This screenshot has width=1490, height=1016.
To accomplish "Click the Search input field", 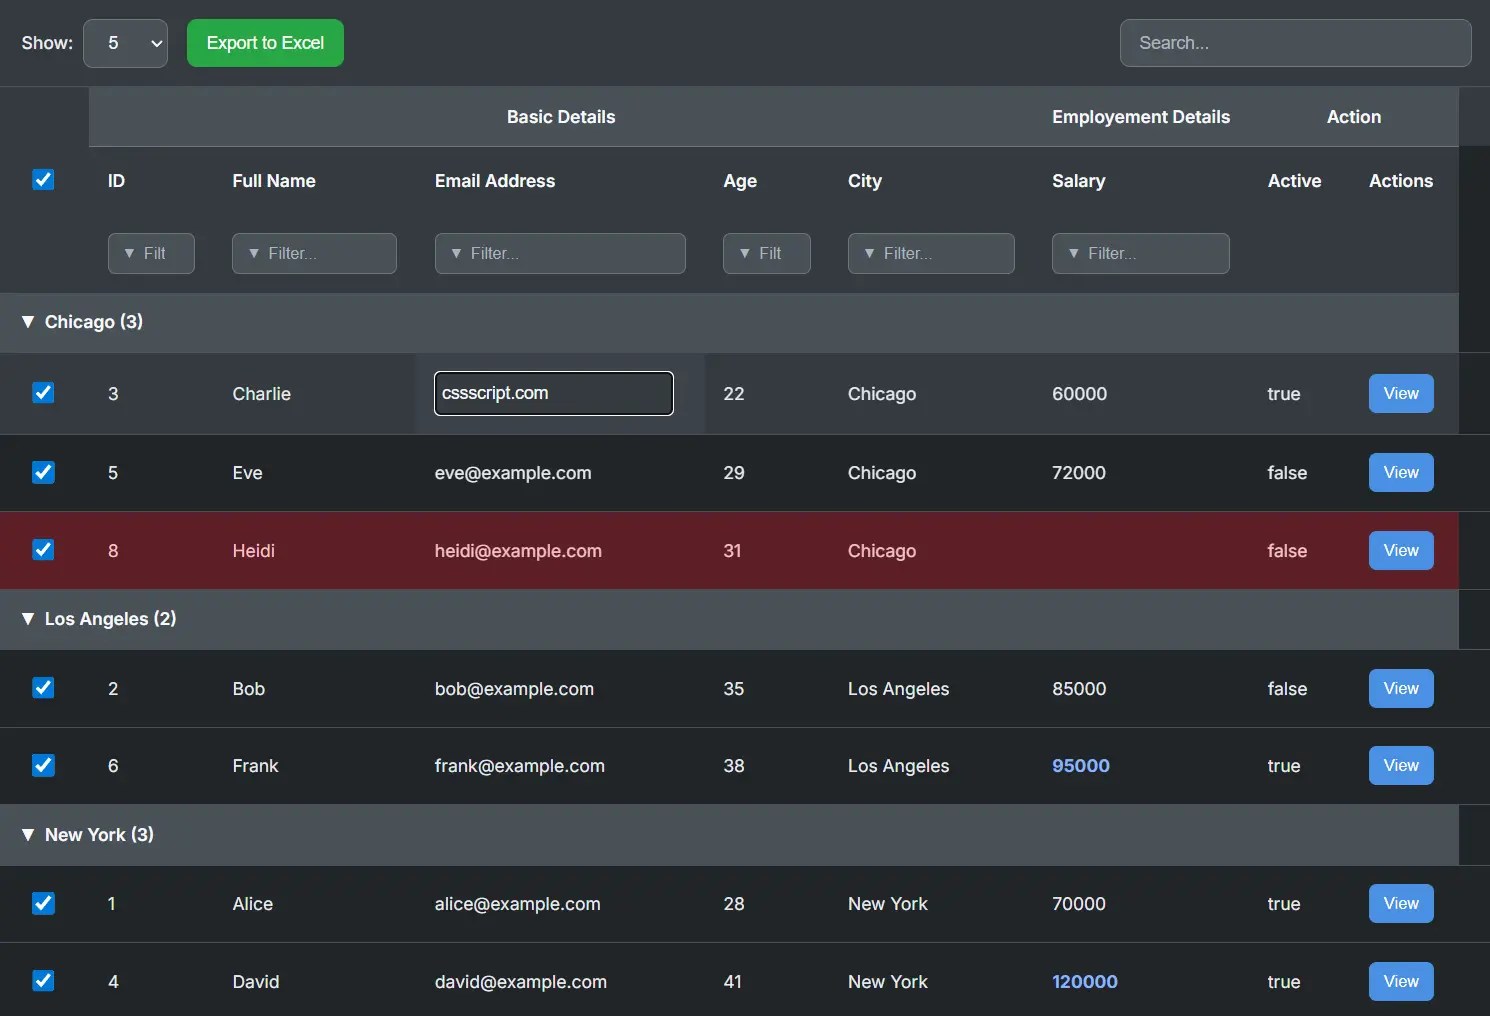I will point(1295,43).
